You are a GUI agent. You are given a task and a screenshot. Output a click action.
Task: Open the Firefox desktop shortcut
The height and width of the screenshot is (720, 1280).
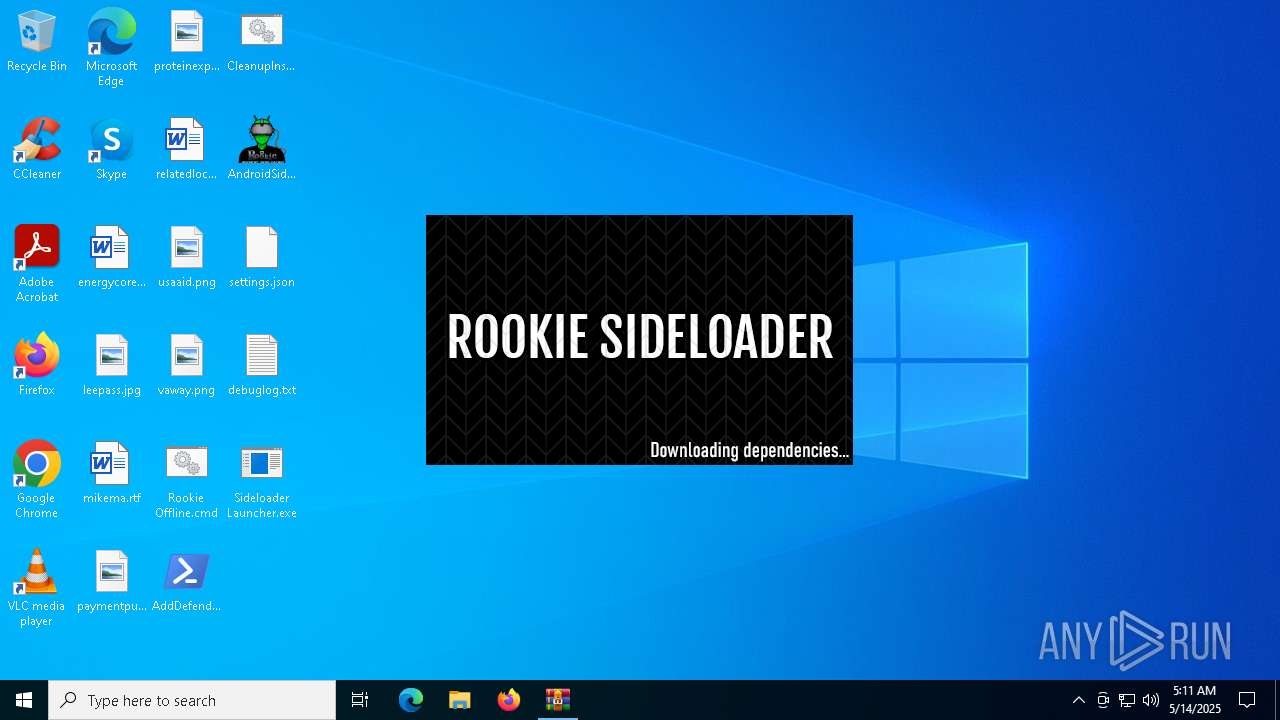pyautogui.click(x=37, y=366)
